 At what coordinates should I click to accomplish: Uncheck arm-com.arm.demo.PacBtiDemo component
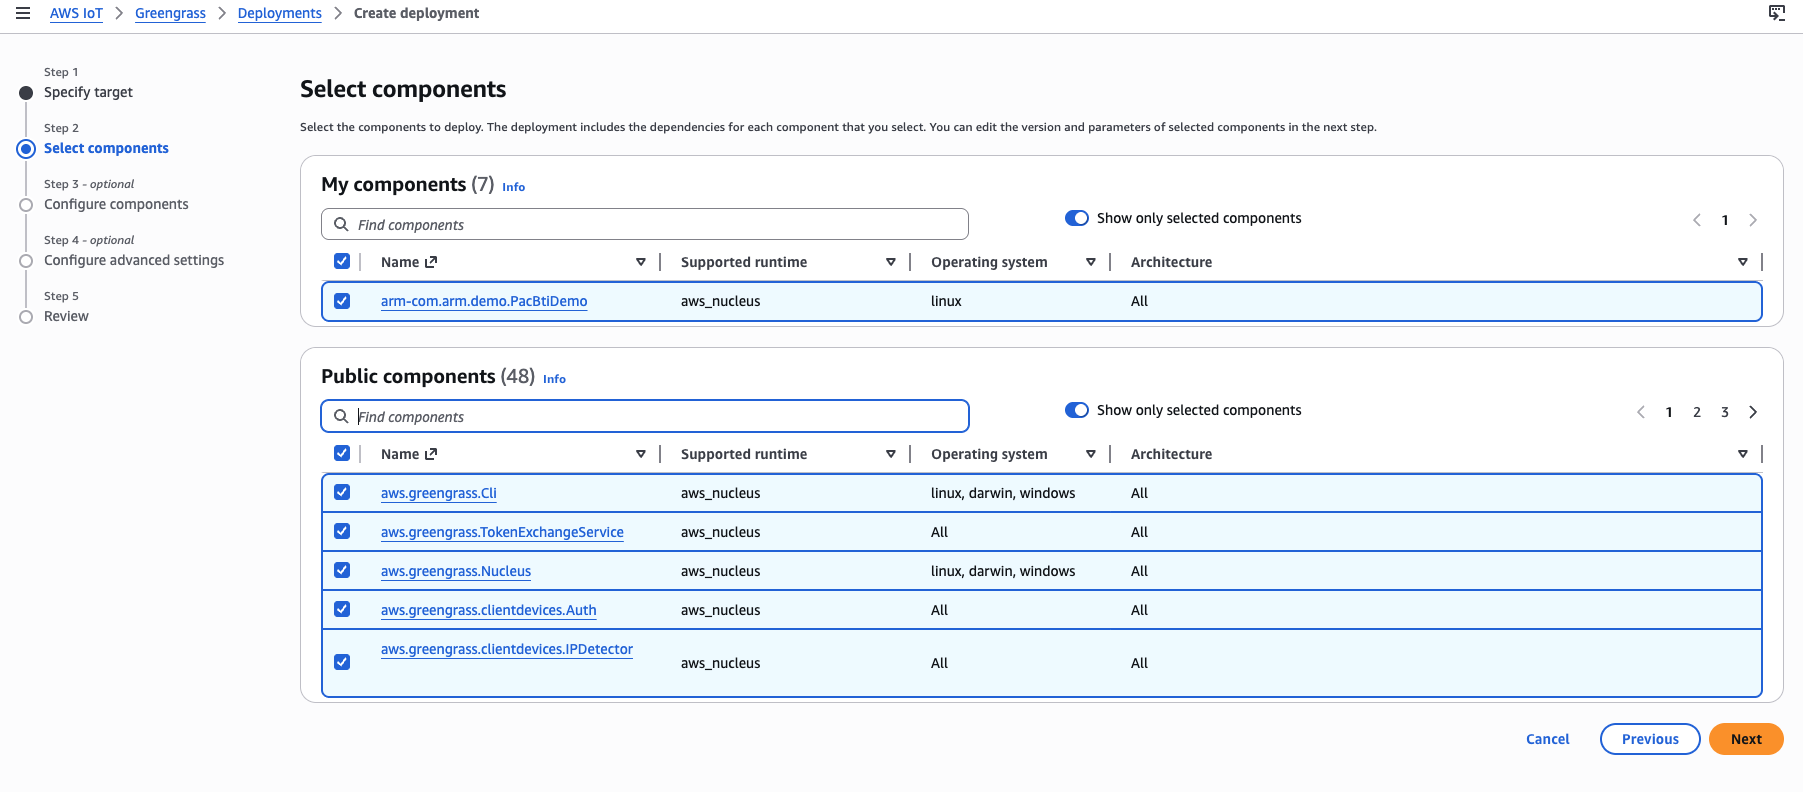click(342, 301)
